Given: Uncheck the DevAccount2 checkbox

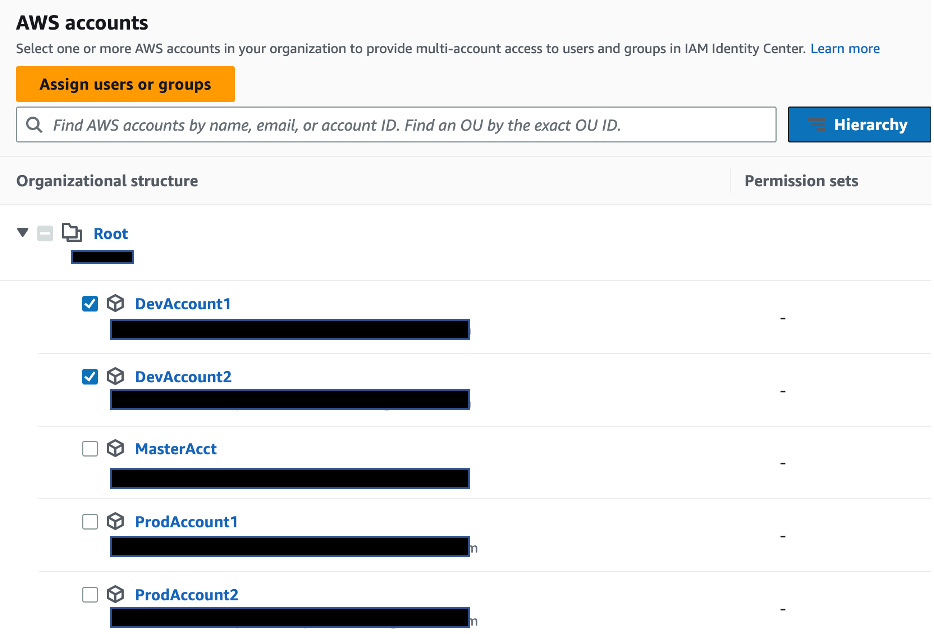Looking at the screenshot, I should [90, 377].
